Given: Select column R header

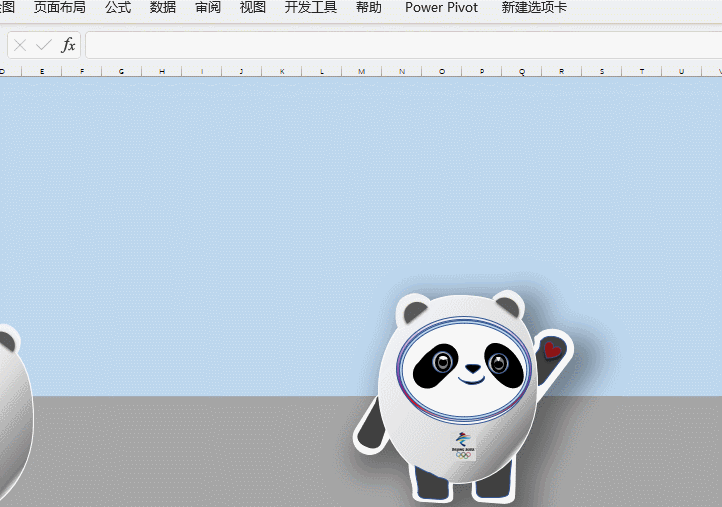Looking at the screenshot, I should [x=561, y=71].
